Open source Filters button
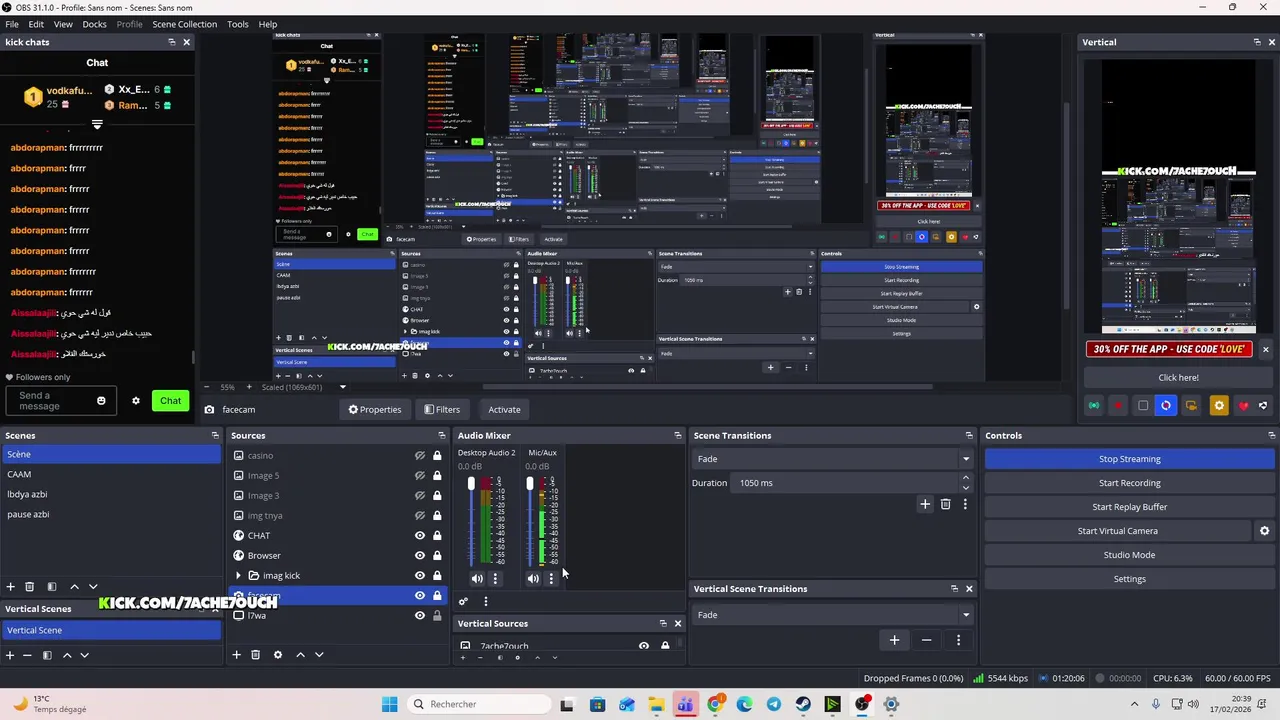Viewport: 1280px width, 720px height. pos(442,409)
